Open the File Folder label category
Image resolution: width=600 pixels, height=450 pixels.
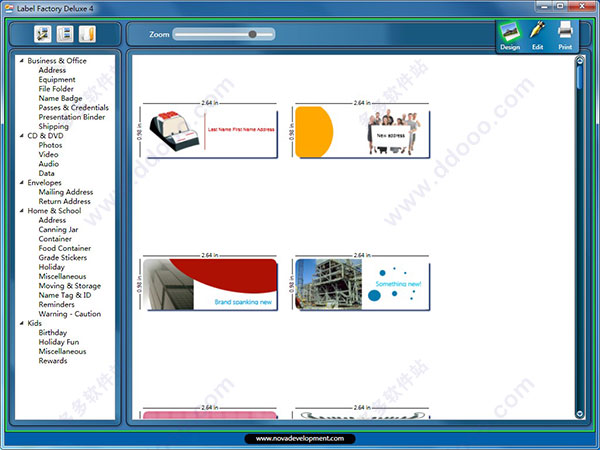[x=56, y=89]
